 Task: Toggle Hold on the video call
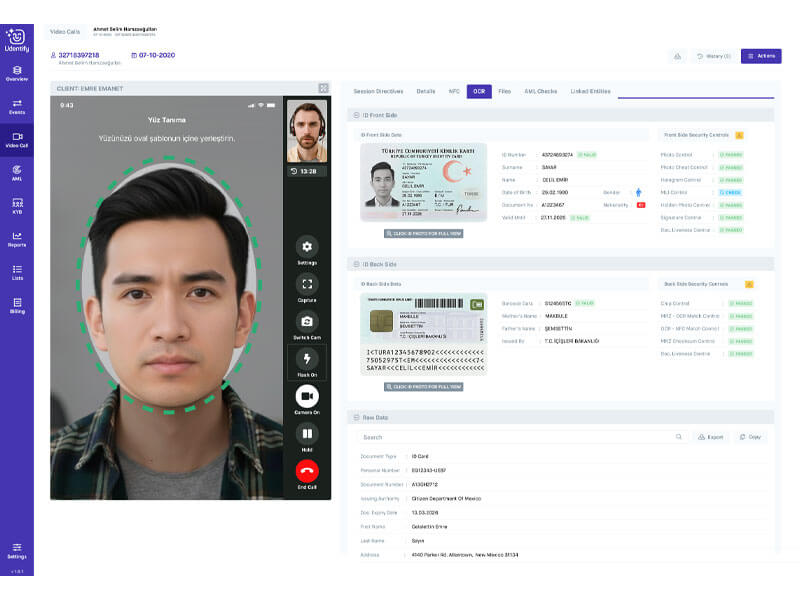pyautogui.click(x=307, y=435)
